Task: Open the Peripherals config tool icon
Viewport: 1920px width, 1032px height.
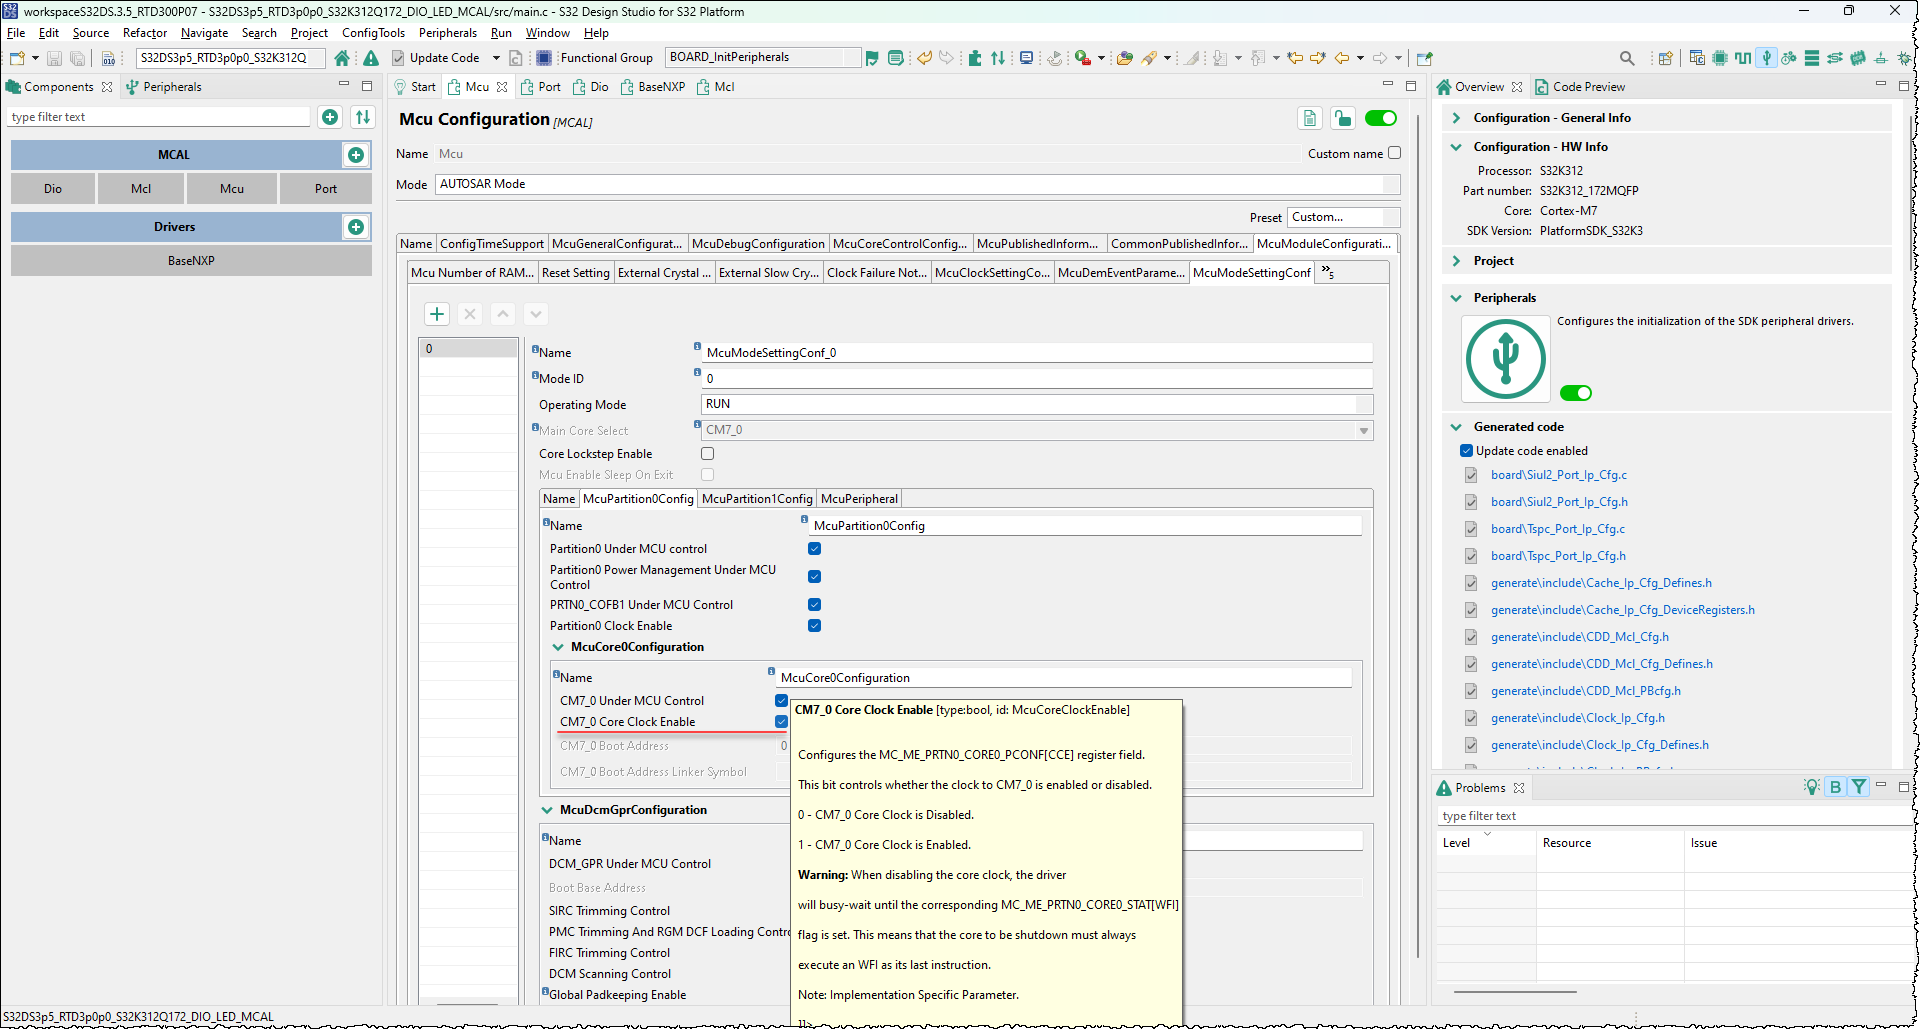Action: pyautogui.click(x=1767, y=57)
